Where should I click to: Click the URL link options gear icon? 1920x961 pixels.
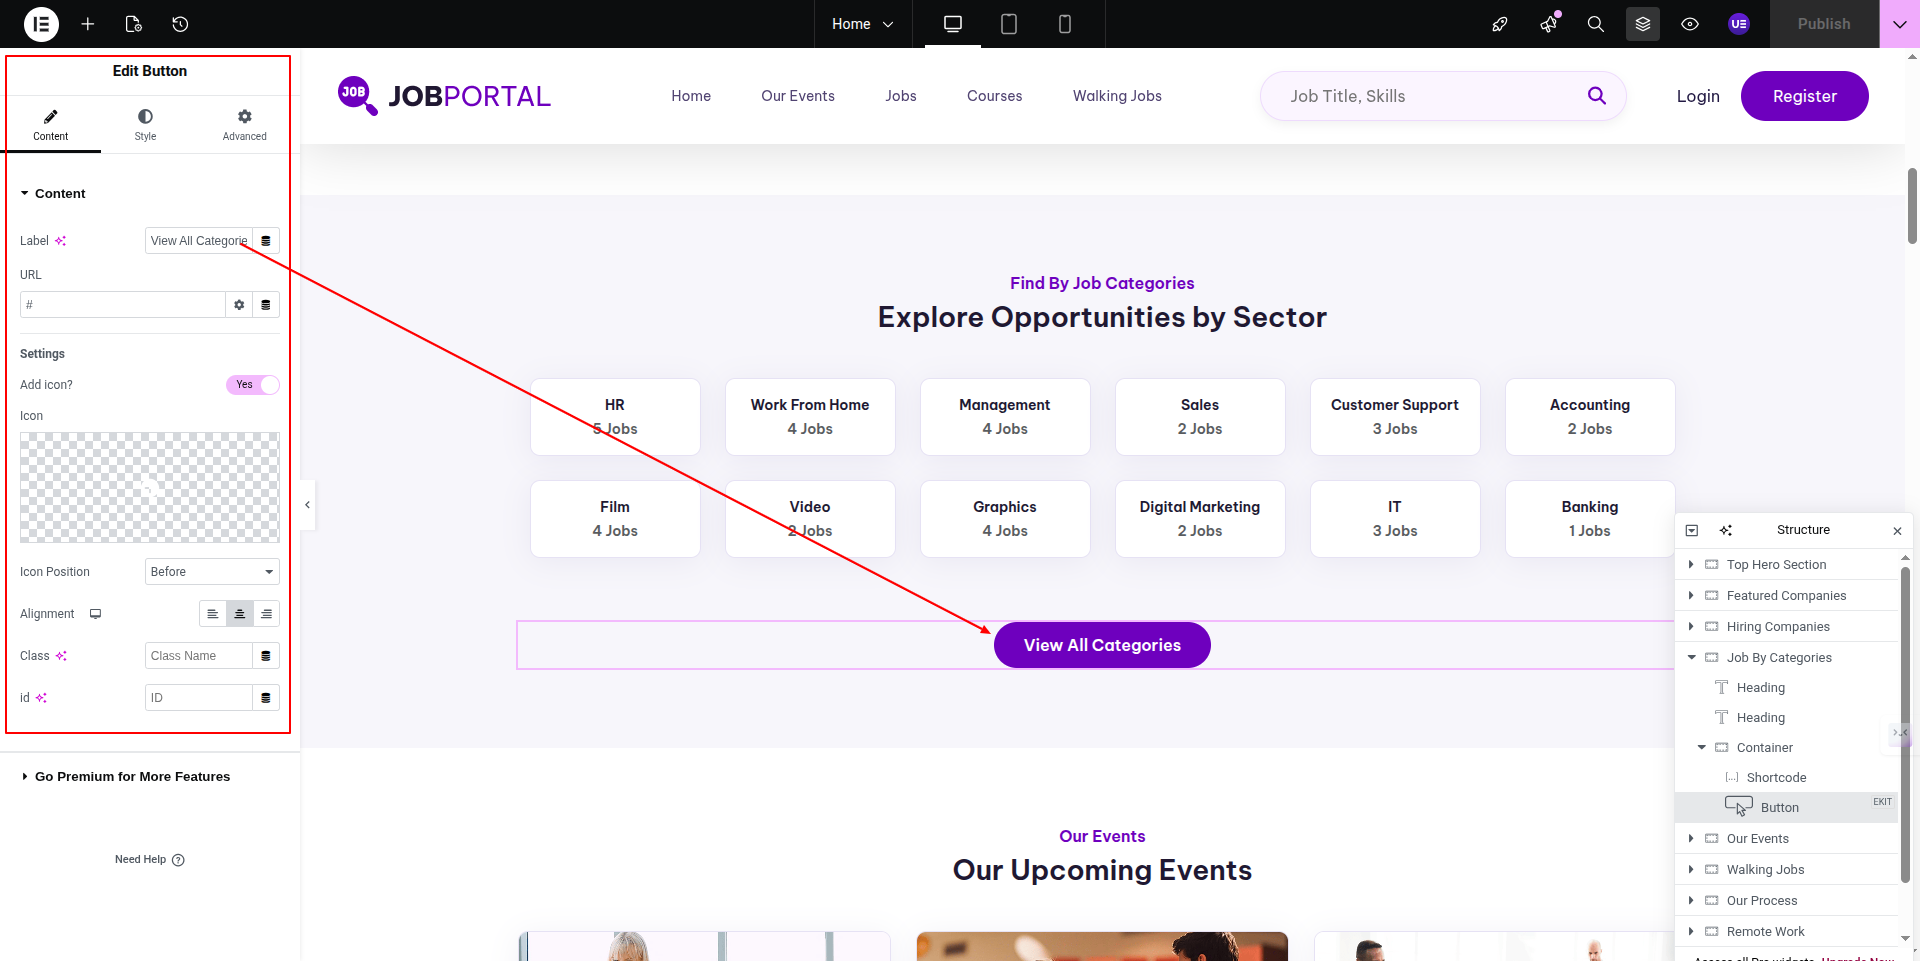239,305
